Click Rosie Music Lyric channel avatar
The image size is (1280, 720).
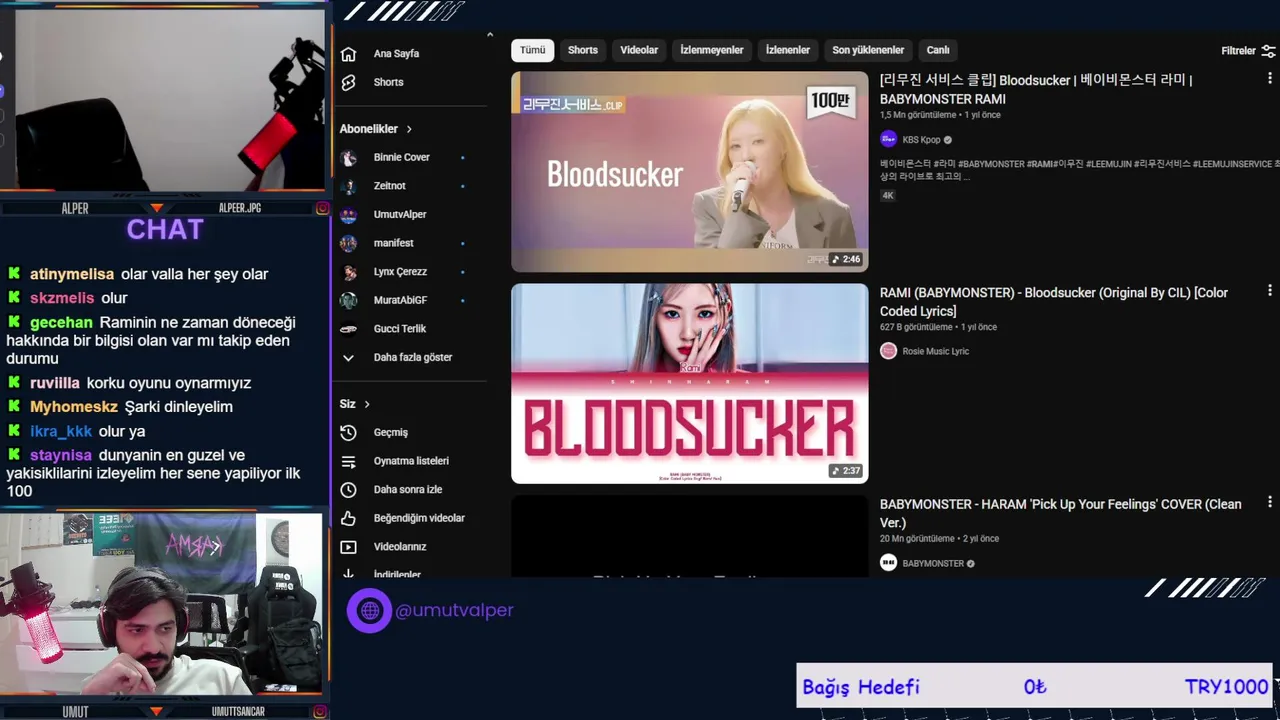888,351
